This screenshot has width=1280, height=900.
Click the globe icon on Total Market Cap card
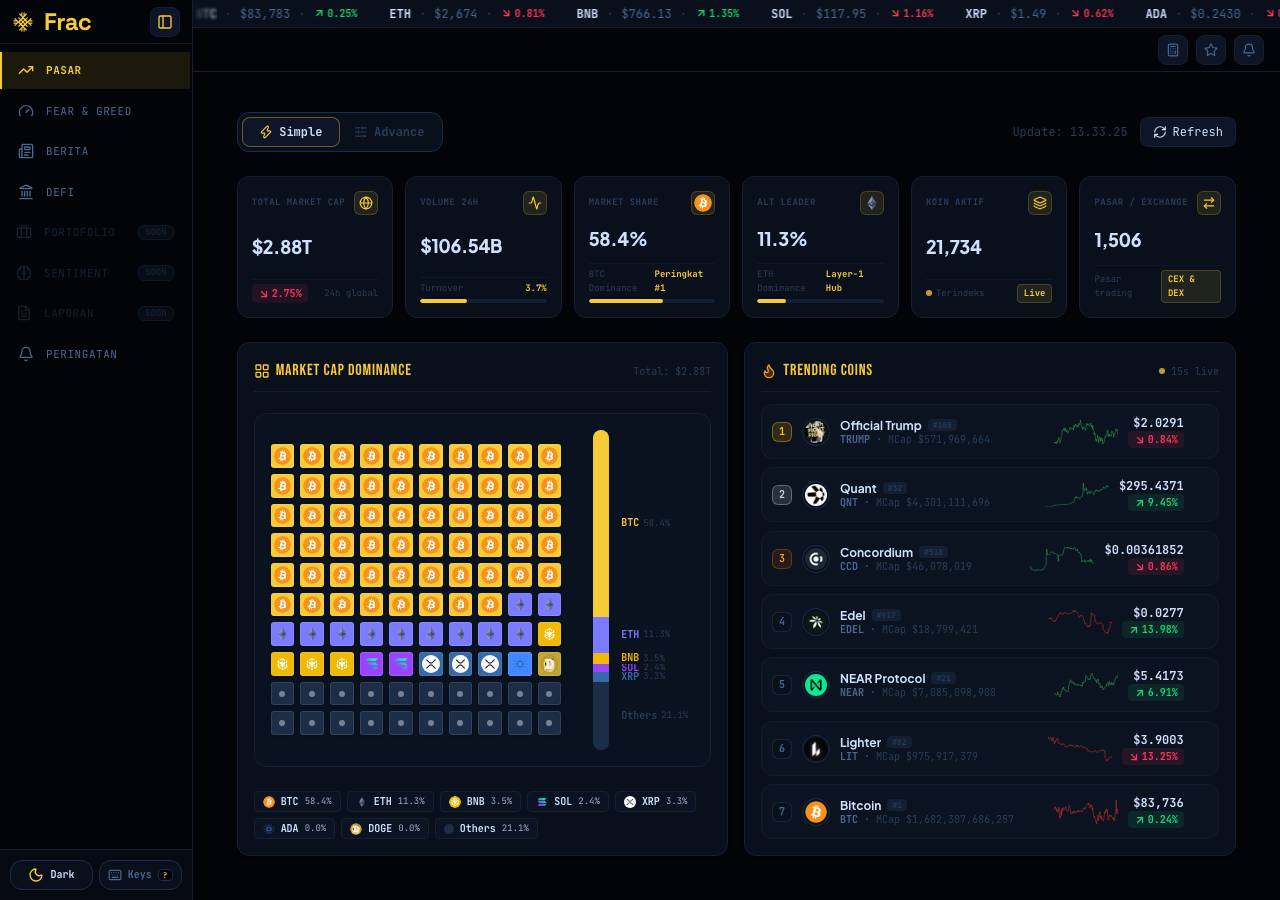tap(366, 203)
